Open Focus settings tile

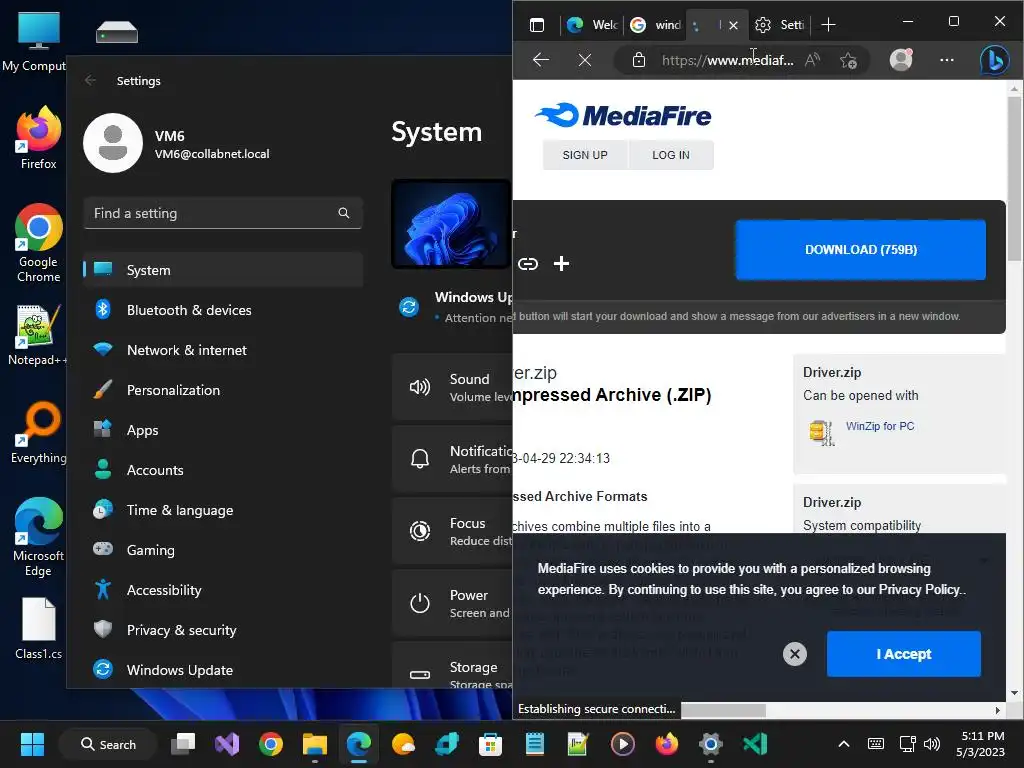point(452,531)
